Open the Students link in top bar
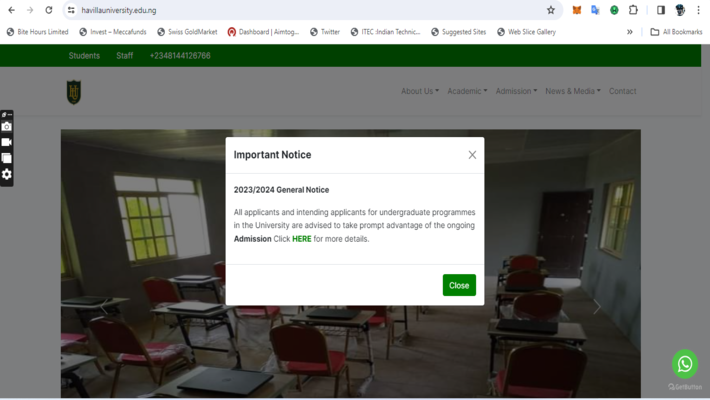This screenshot has width=710, height=400. click(x=84, y=56)
